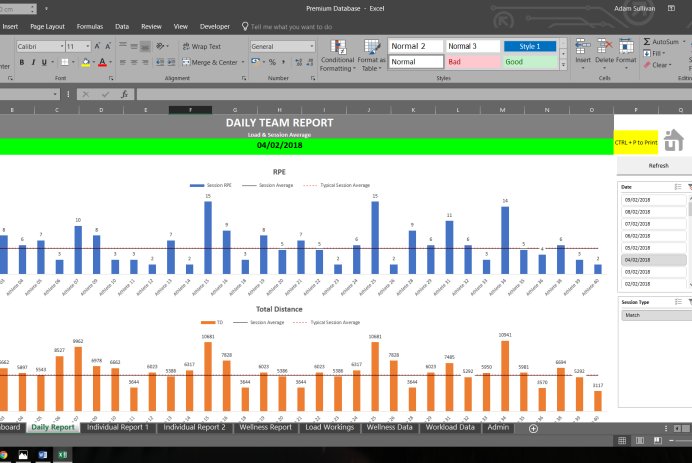Center text horizontally

(x=134, y=62)
